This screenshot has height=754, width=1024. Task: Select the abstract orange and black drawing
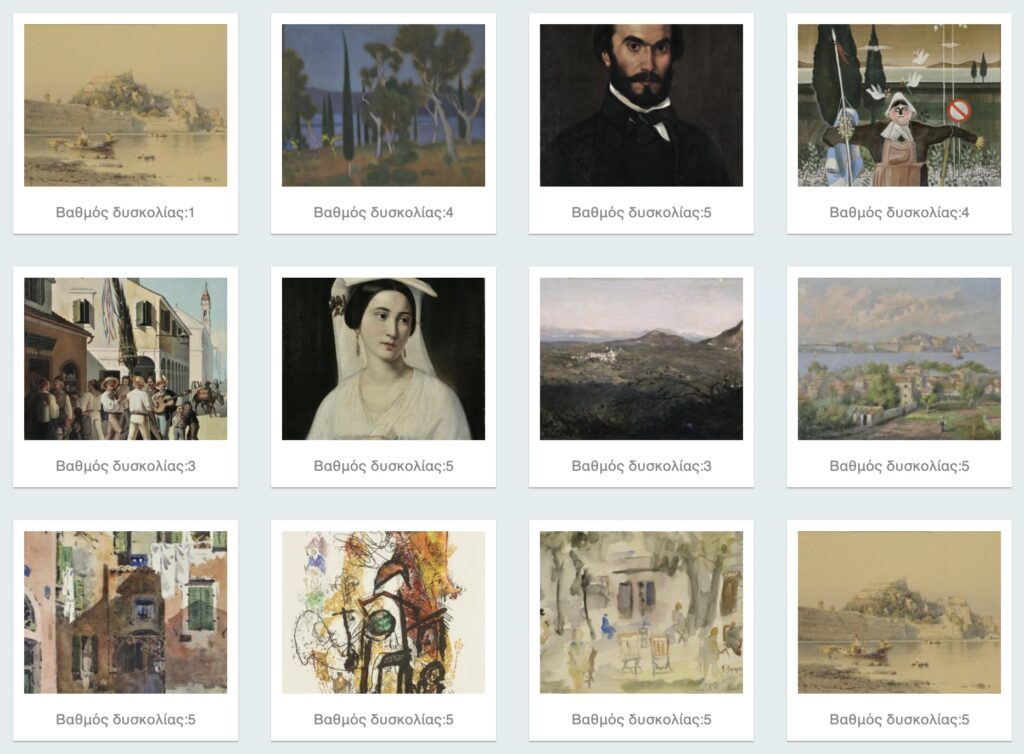[383, 612]
